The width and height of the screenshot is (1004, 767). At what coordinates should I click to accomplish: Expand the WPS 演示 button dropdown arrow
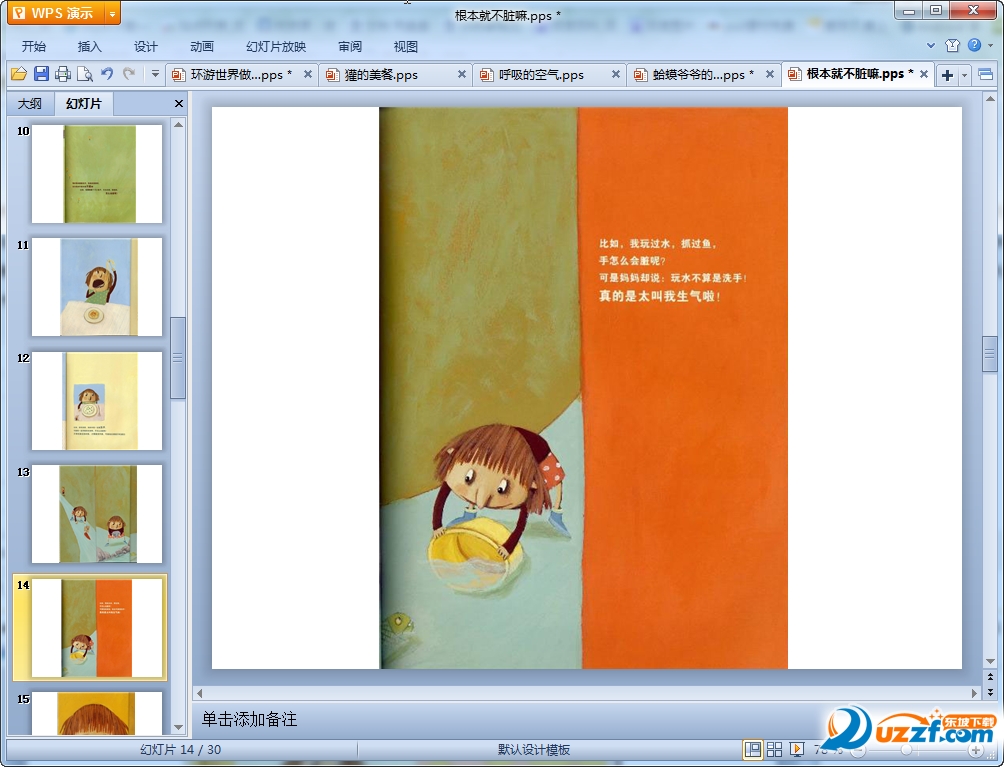point(112,13)
